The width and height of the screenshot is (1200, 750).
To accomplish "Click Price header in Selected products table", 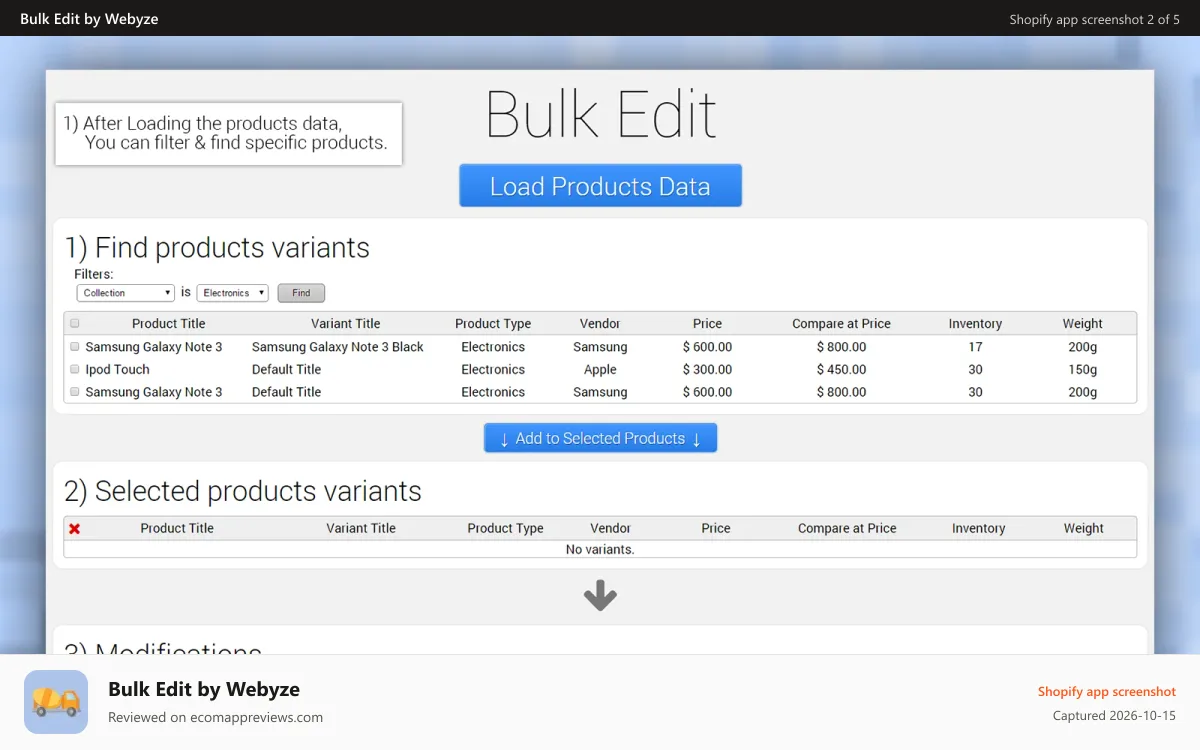I will coord(716,528).
